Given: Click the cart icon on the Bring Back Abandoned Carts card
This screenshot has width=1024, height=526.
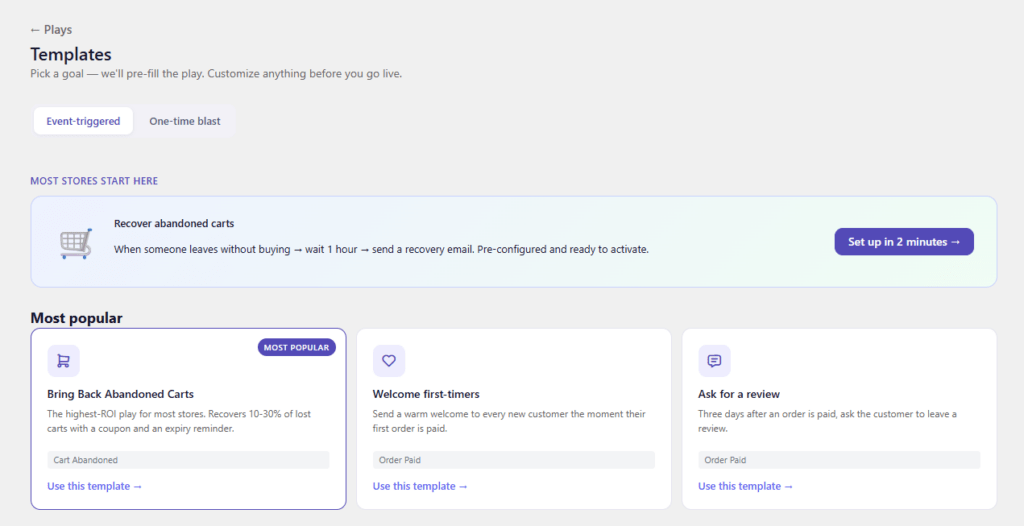Looking at the screenshot, I should point(63,361).
